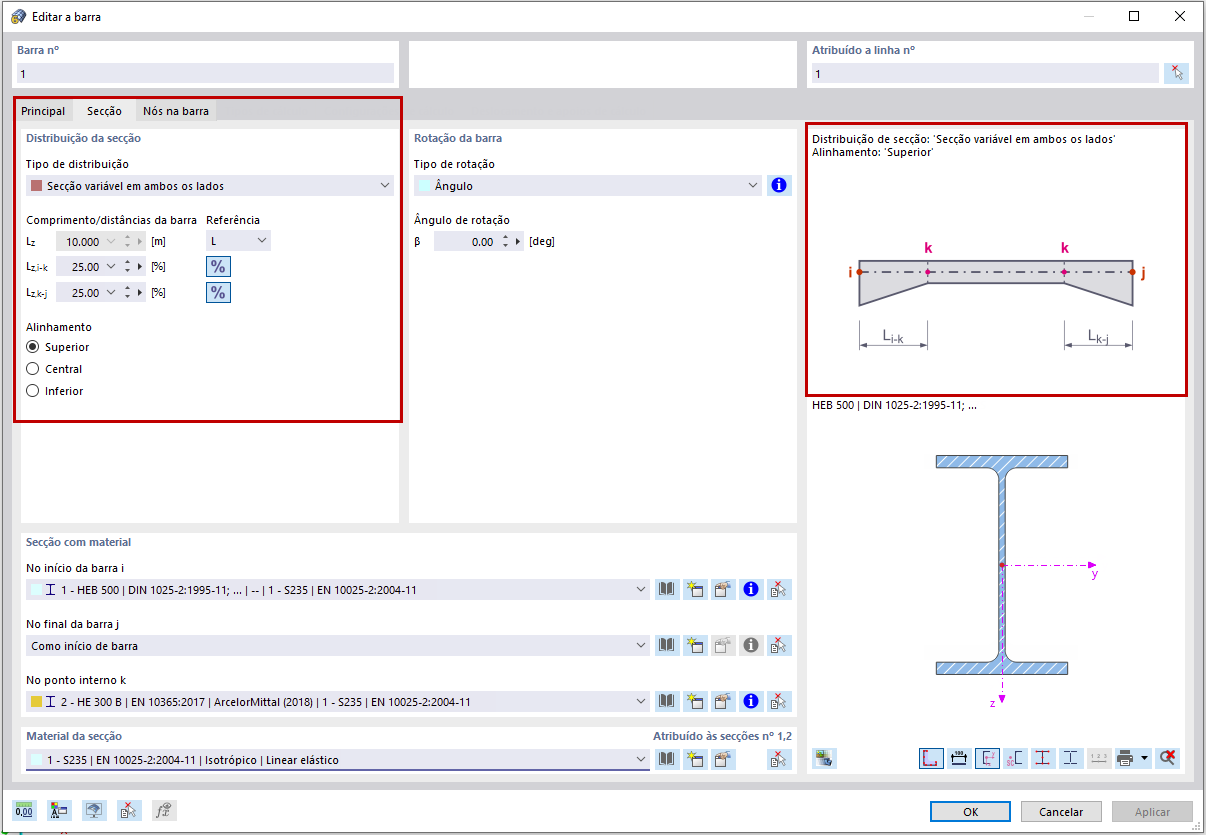Switch to the Secção tab
This screenshot has width=1206, height=835.
[x=104, y=111]
